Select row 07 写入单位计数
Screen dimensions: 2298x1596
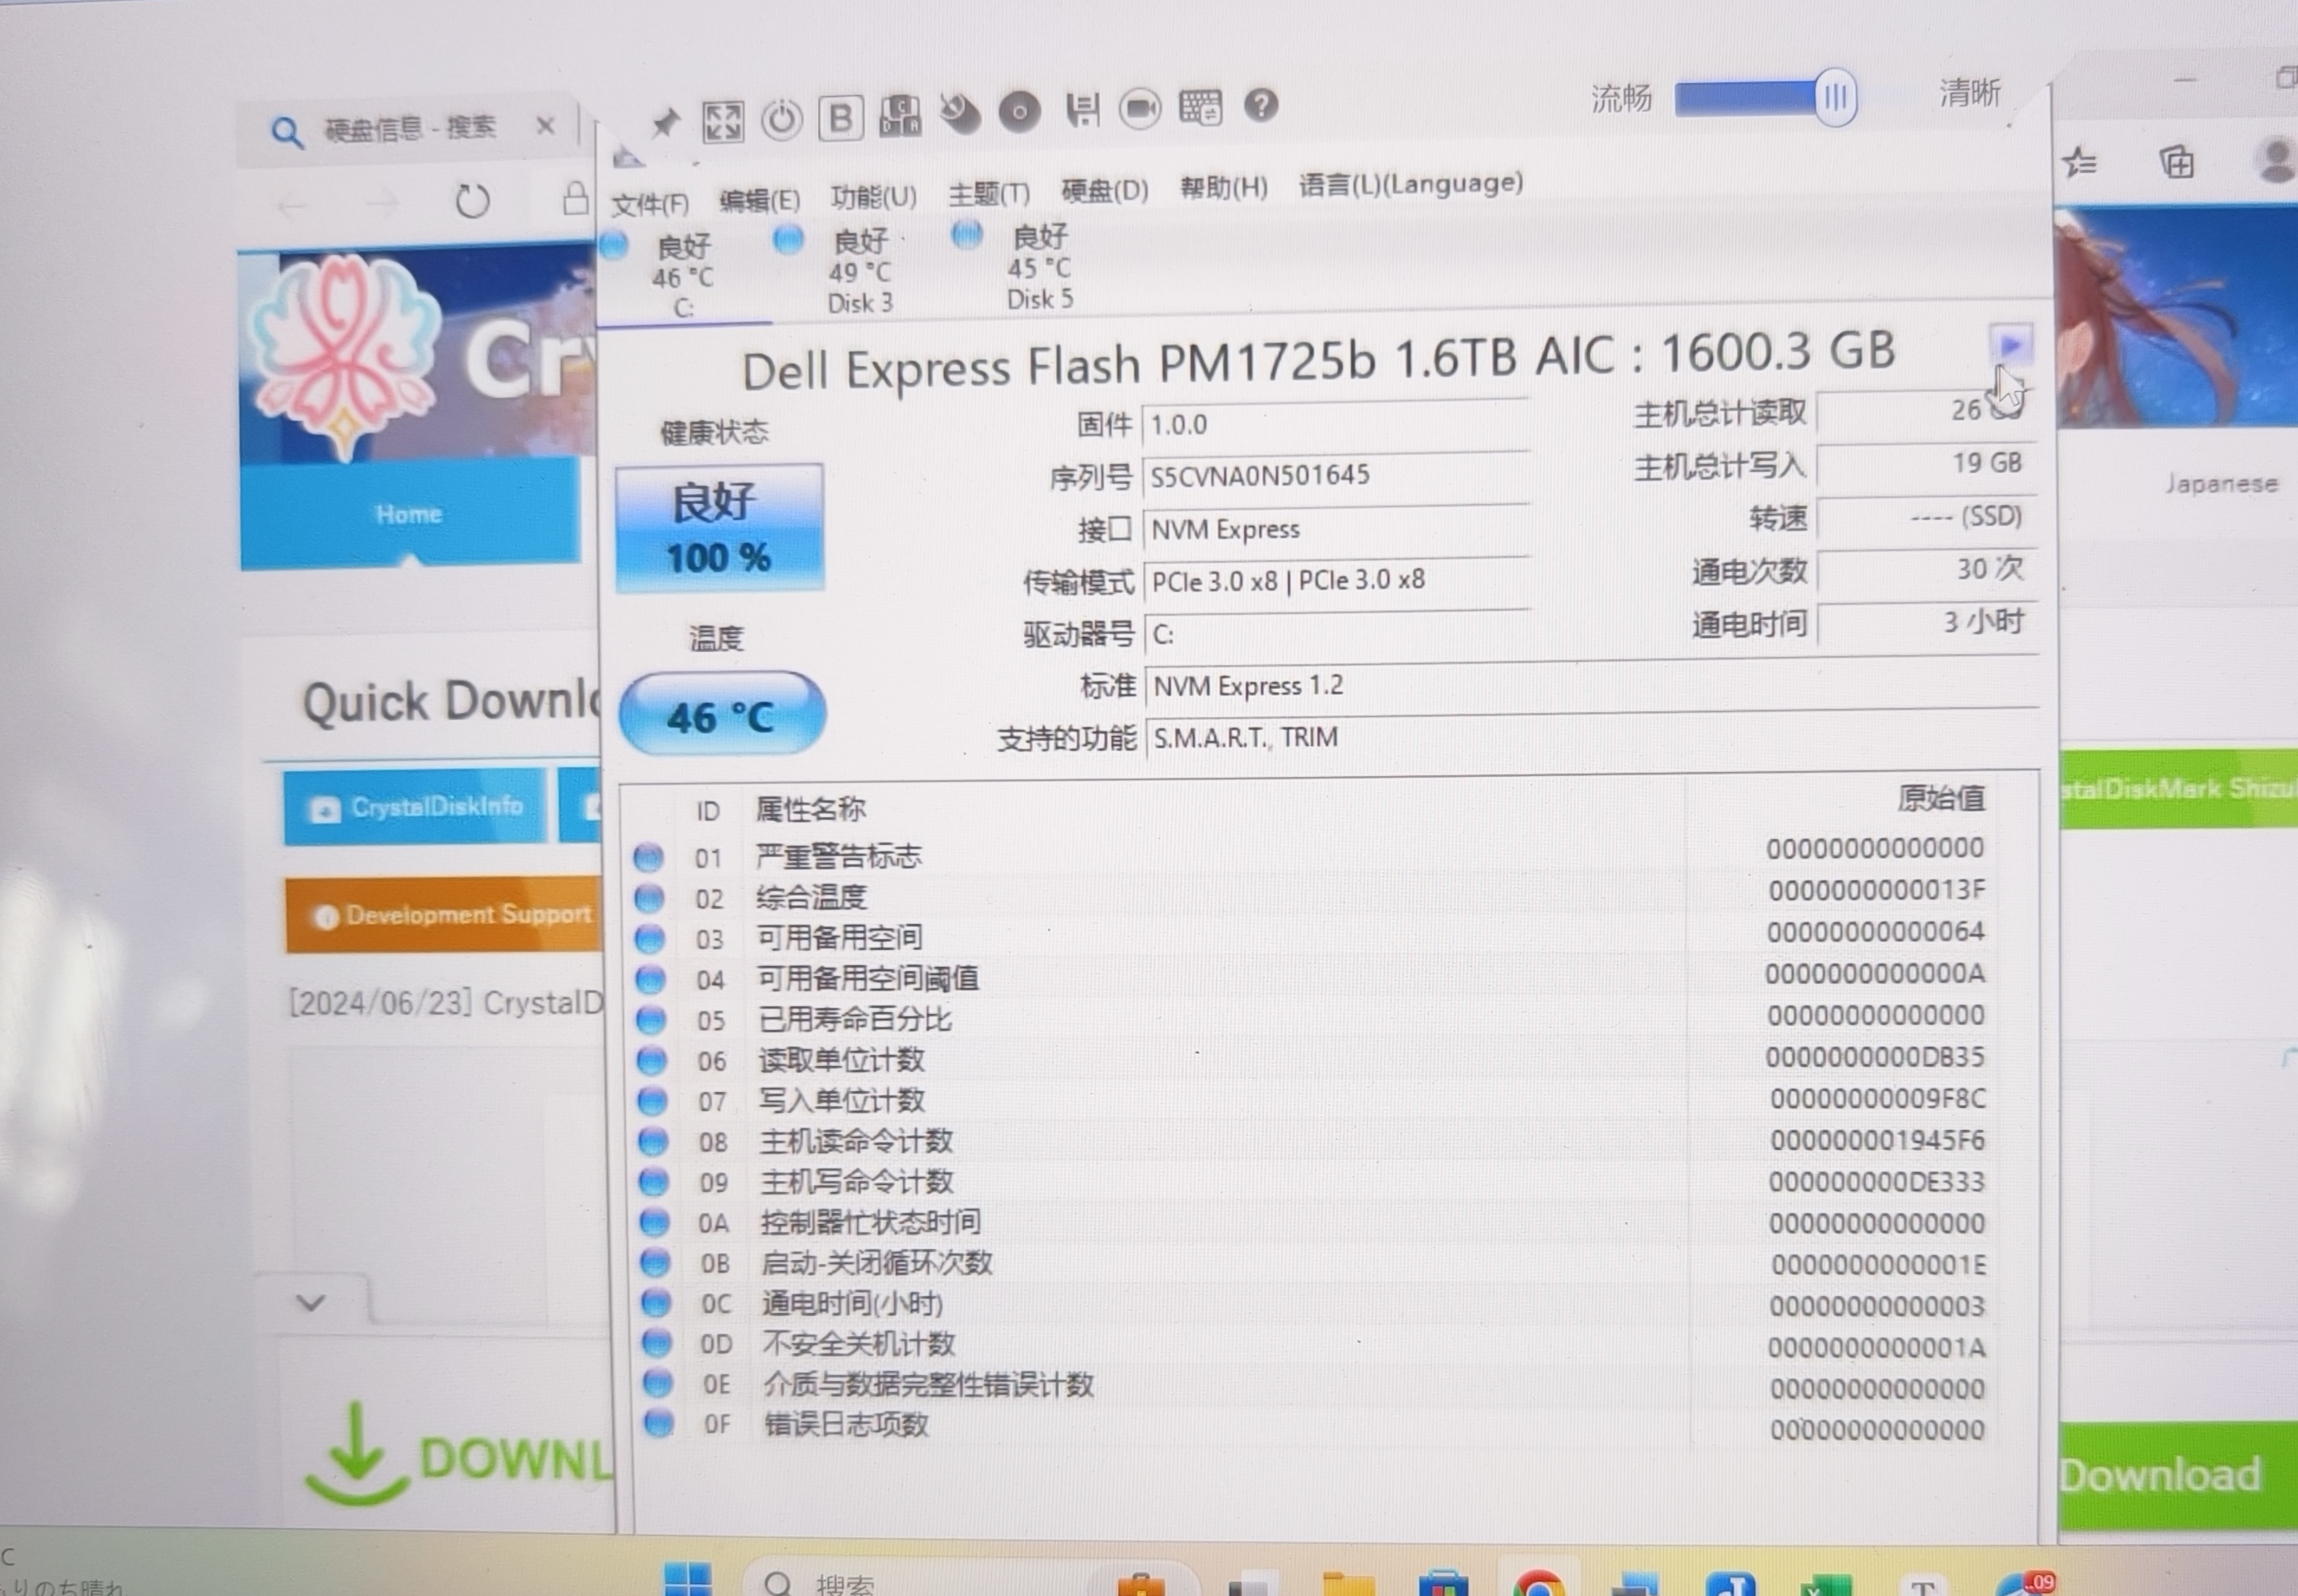(1313, 1100)
